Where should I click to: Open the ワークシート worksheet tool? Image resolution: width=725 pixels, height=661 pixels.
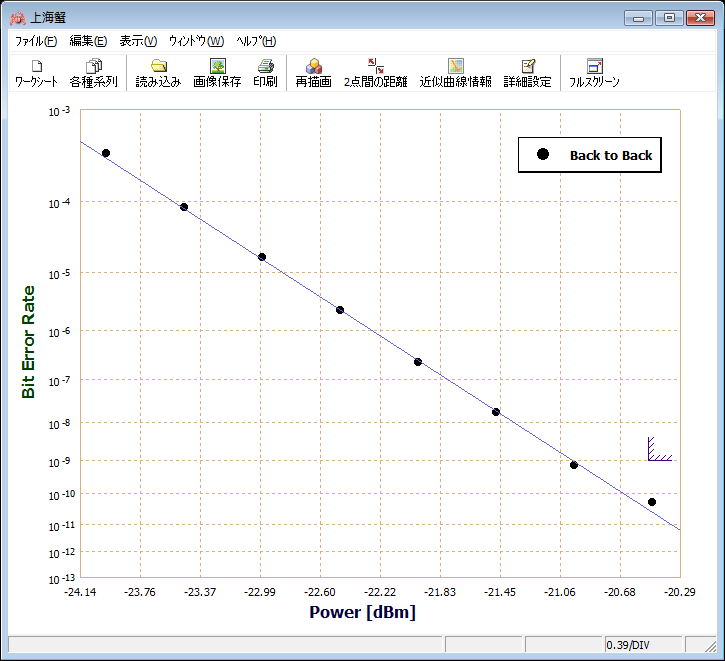36,73
